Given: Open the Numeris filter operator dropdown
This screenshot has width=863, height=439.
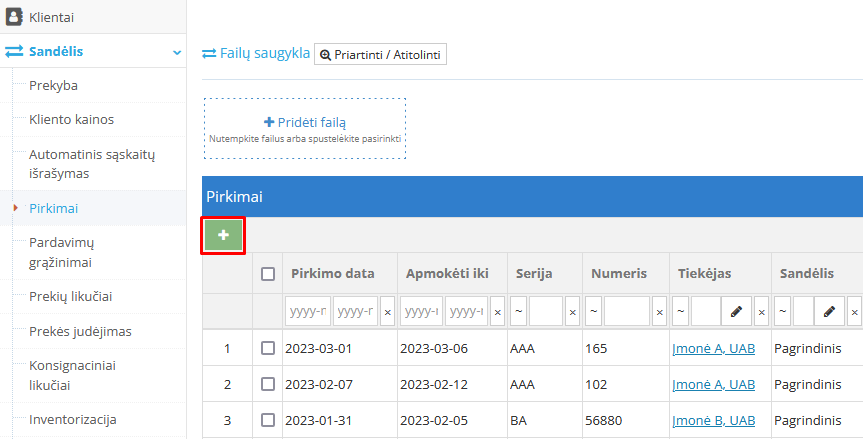Looking at the screenshot, I should (594, 312).
